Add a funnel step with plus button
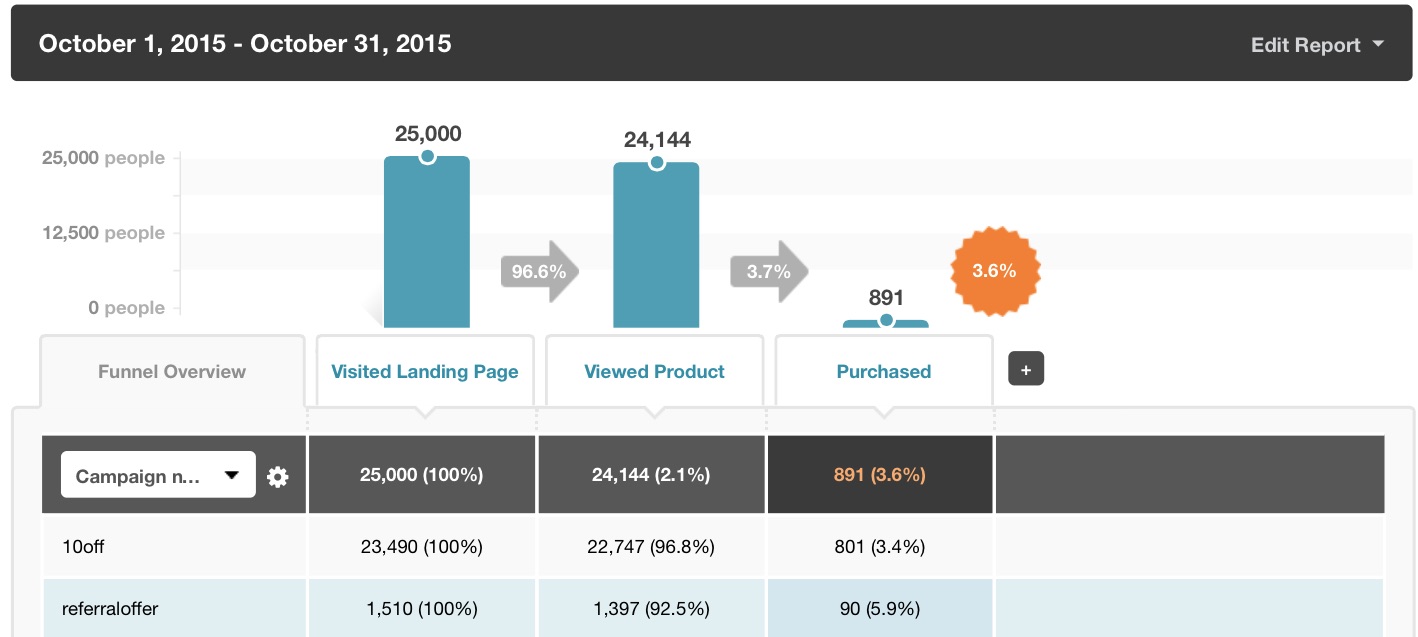Screen dimensions: 1418x637 [1026, 369]
